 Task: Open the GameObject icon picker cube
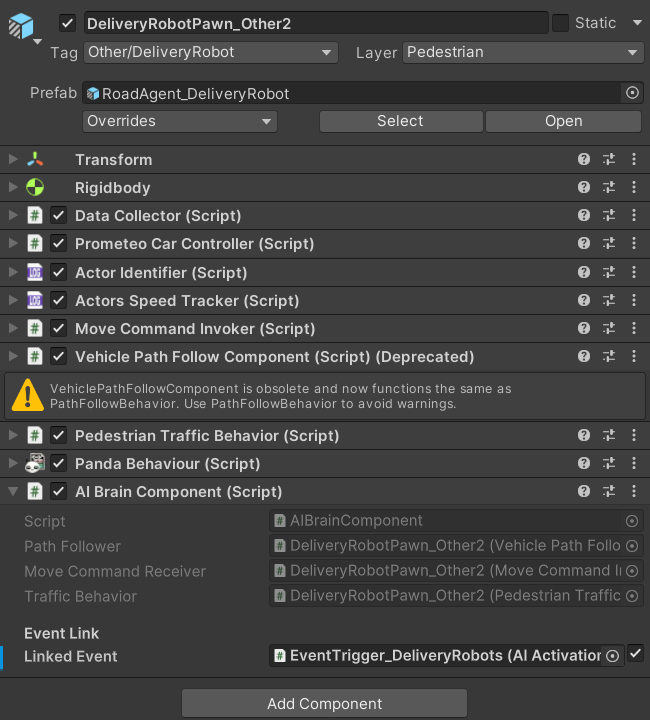[x=21, y=26]
